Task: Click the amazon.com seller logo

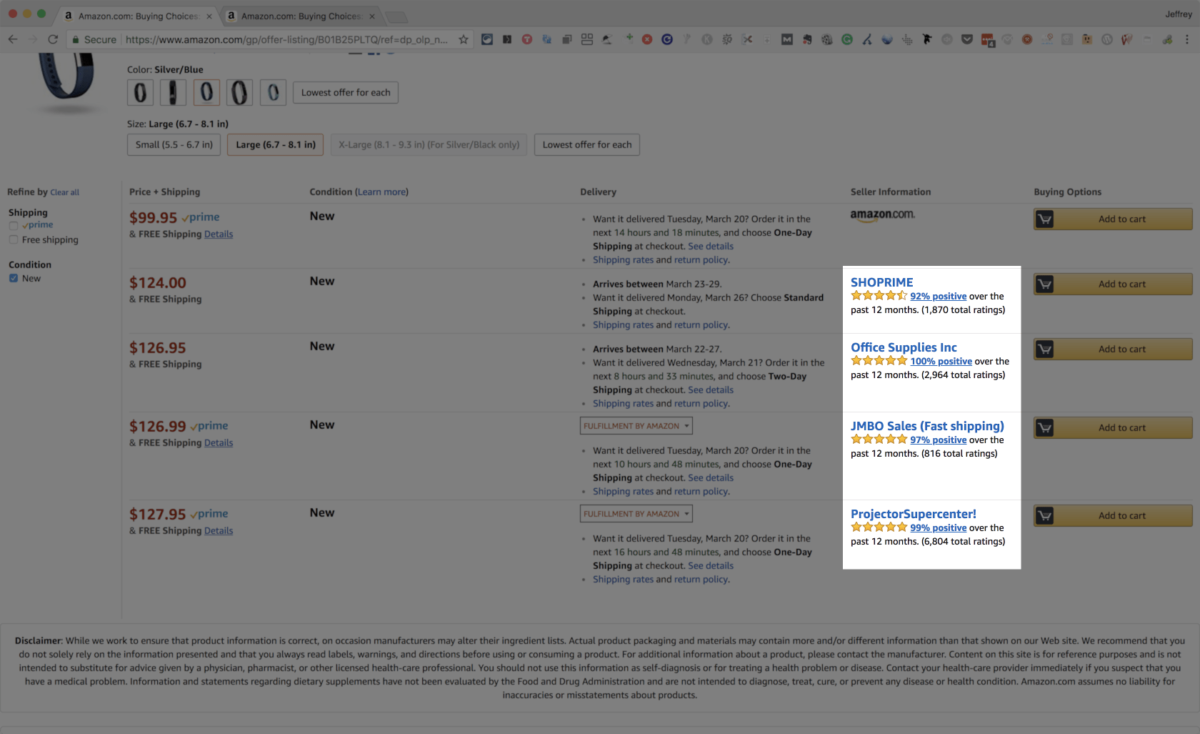Action: tap(882, 214)
